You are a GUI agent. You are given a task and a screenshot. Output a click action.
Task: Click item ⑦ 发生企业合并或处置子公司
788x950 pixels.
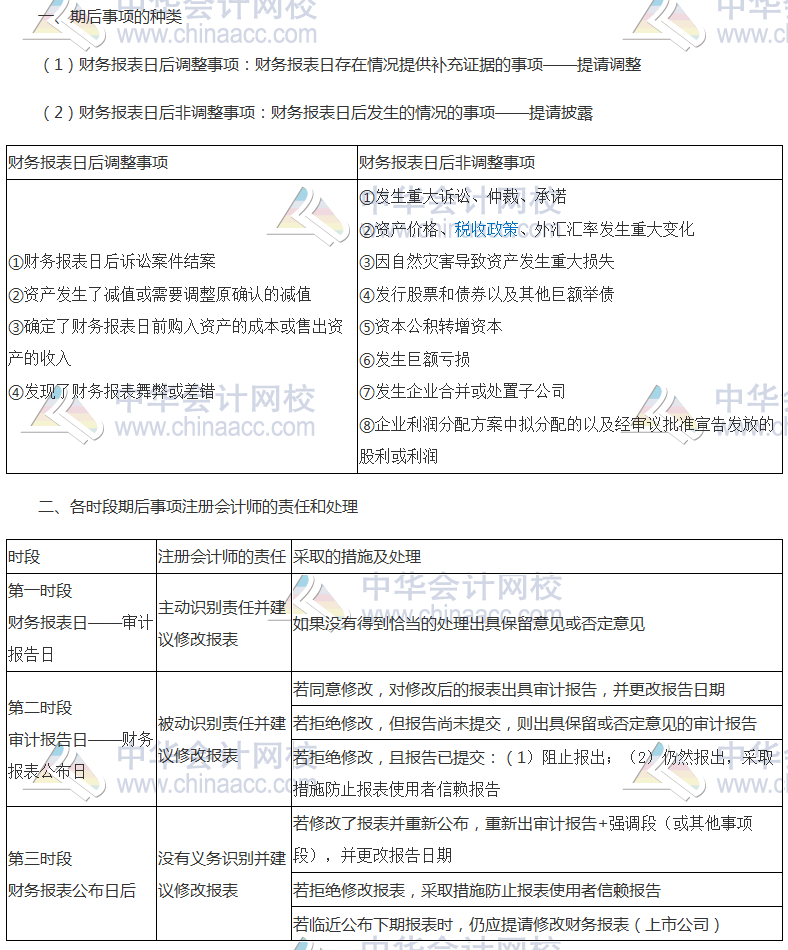(462, 391)
